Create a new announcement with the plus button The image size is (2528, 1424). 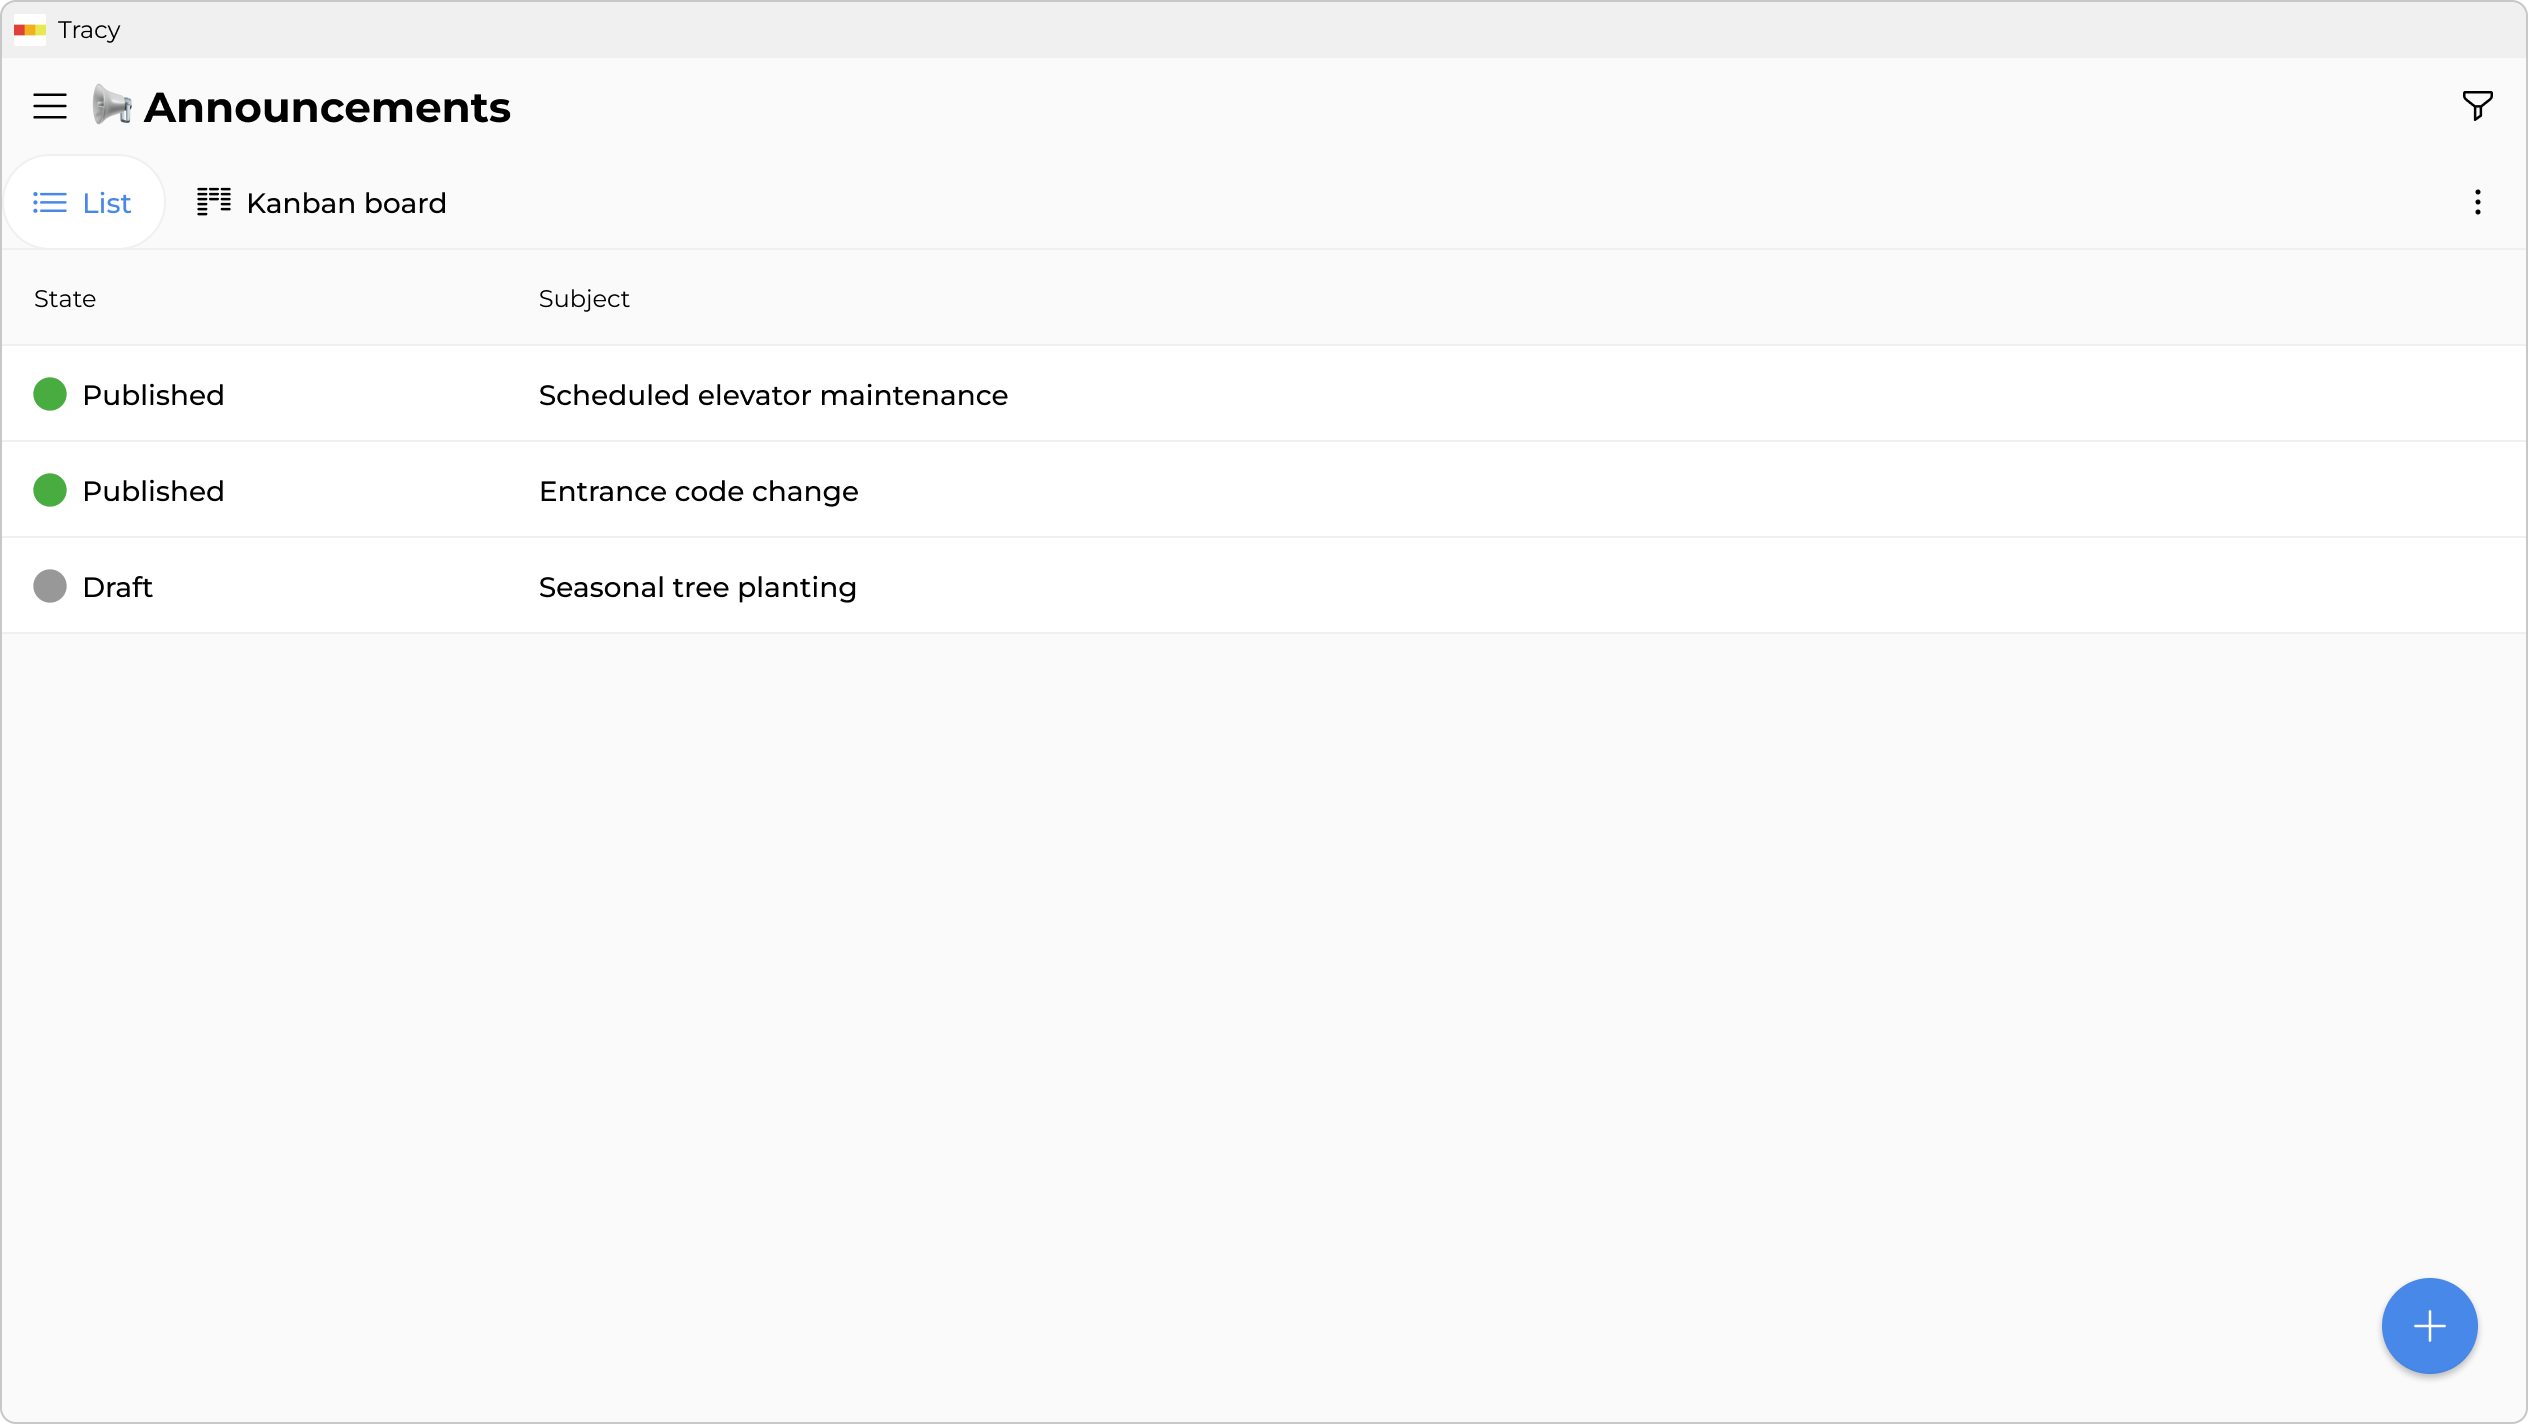[2429, 1325]
